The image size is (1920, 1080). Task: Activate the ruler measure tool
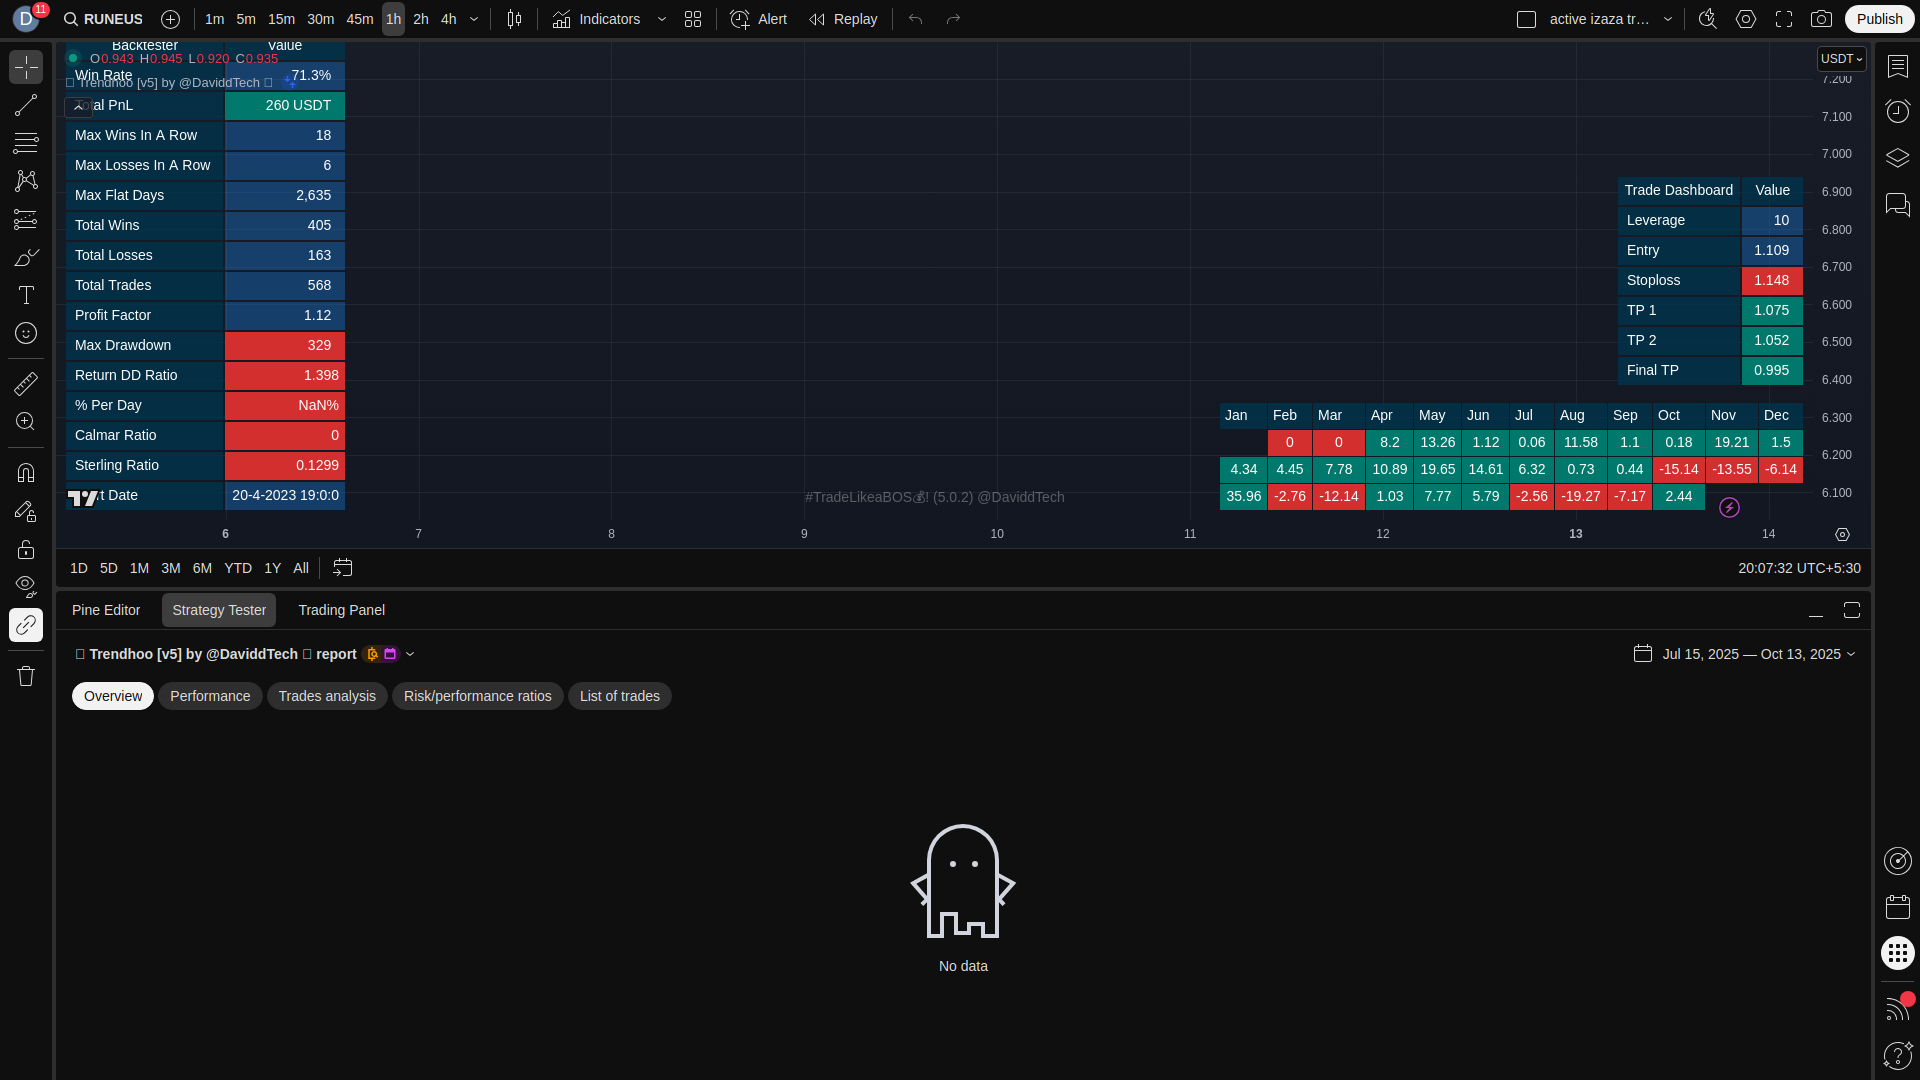pyautogui.click(x=26, y=383)
